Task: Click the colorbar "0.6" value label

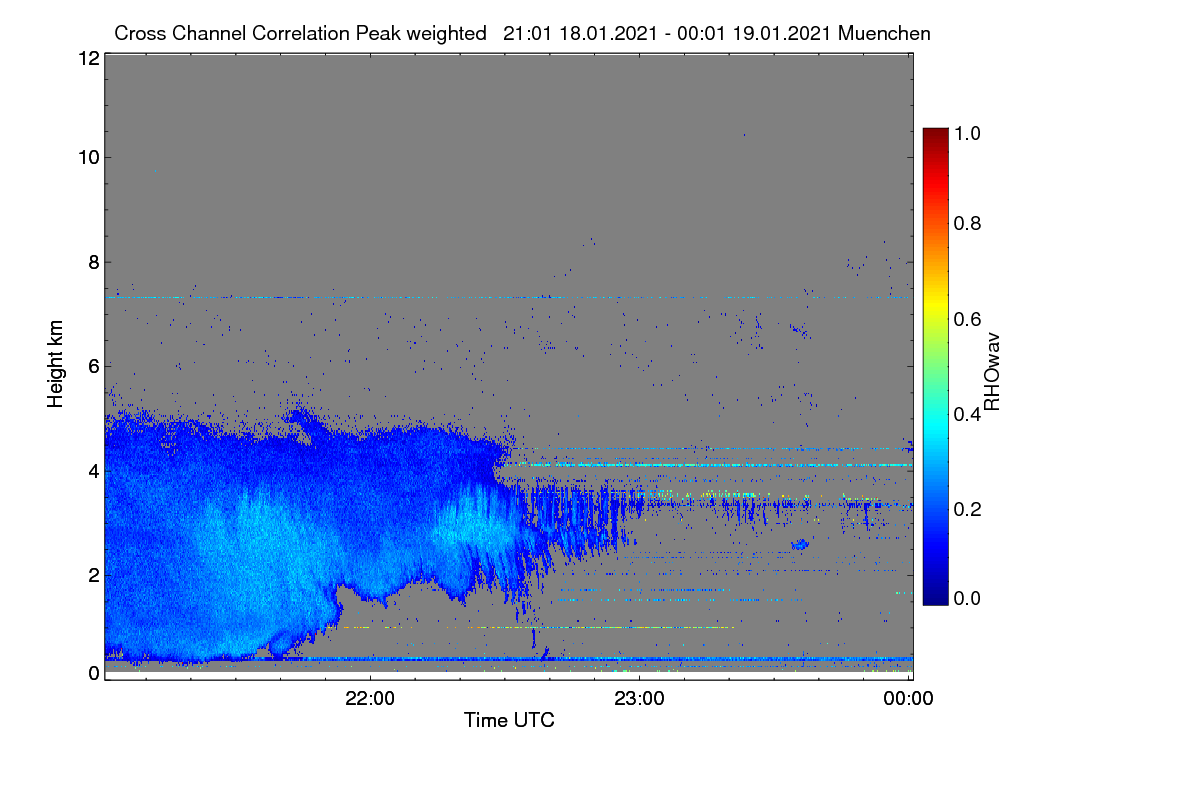Action: (965, 319)
